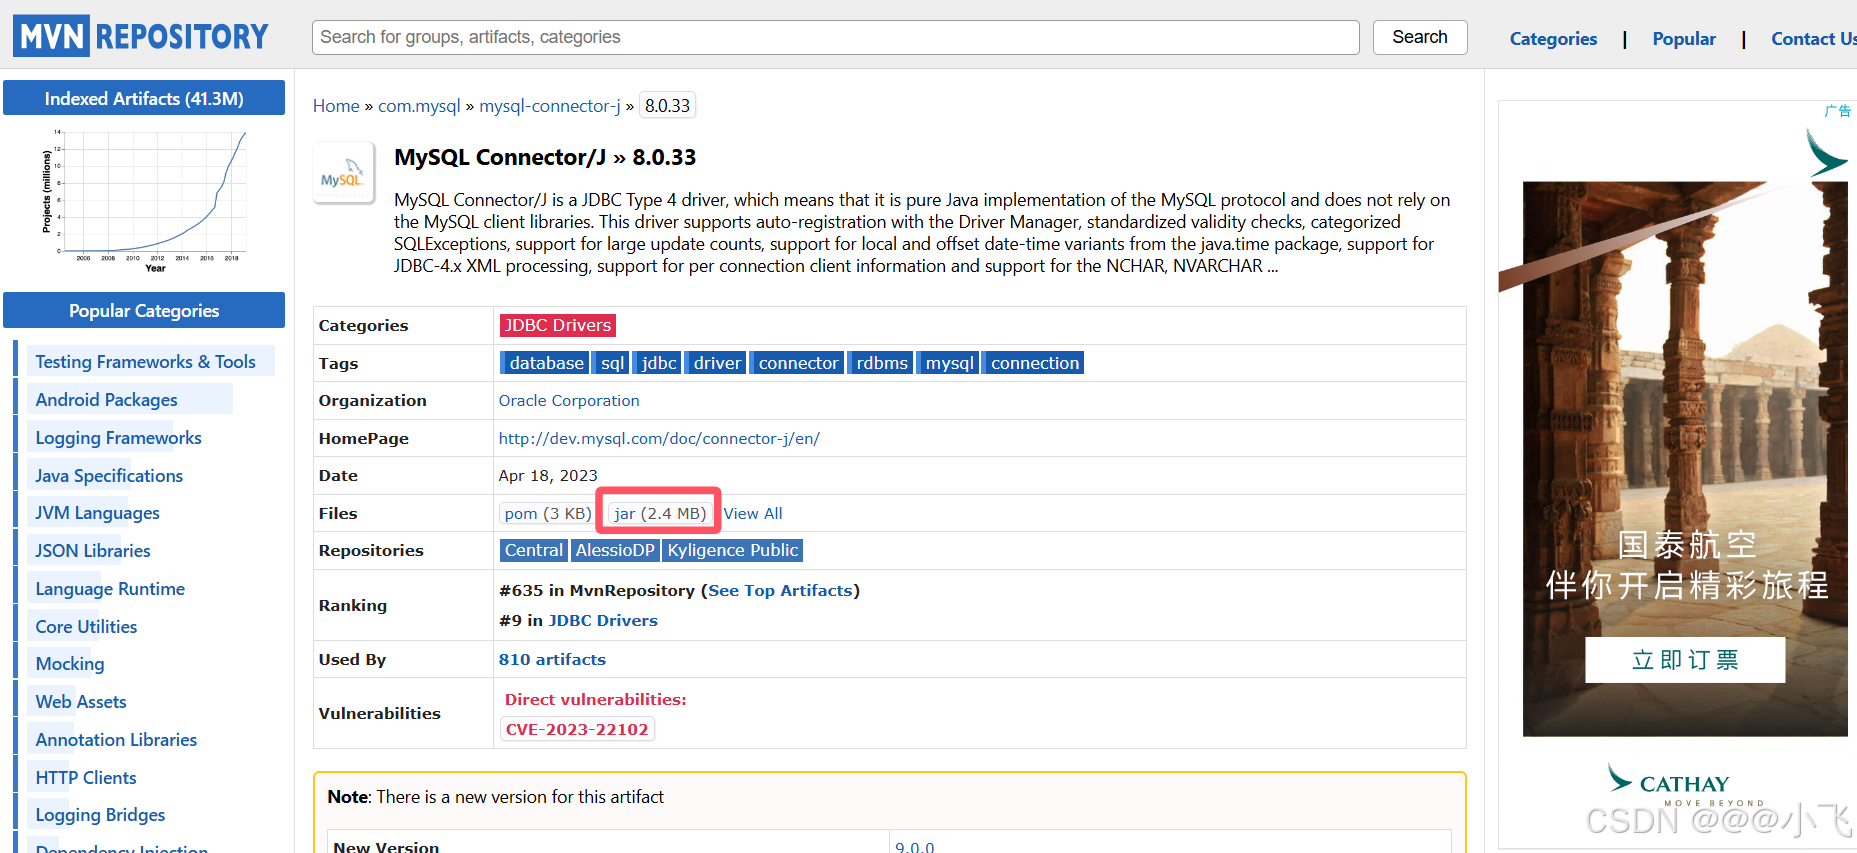Image resolution: width=1857 pixels, height=853 pixels.
Task: Click the Search button
Action: [1420, 37]
